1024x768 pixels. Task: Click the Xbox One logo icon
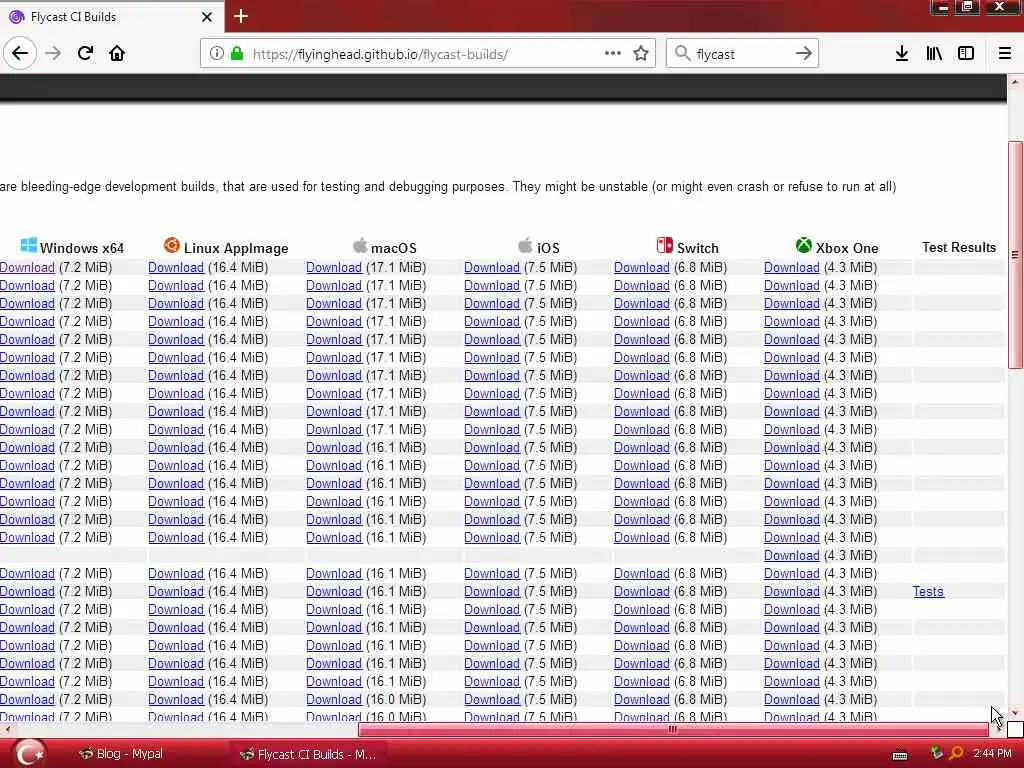click(x=804, y=245)
